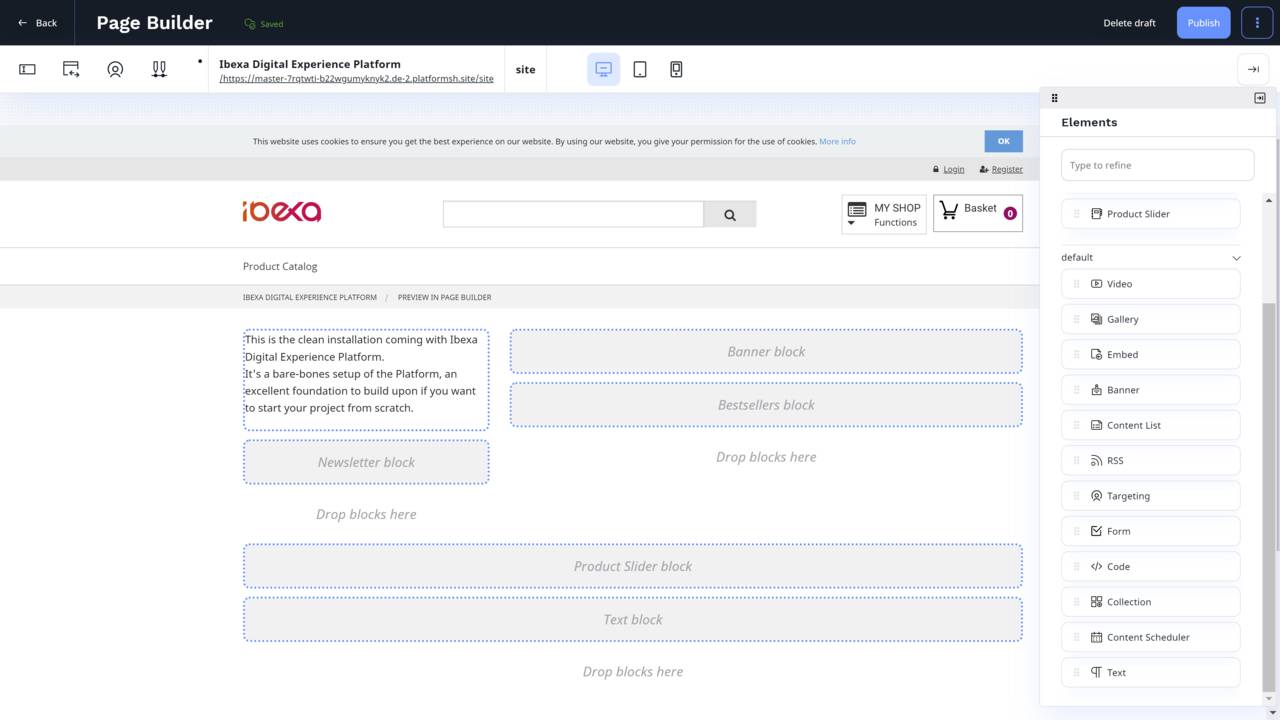Screen dimensions: 1280x720
Task: Select the Product Slider element
Action: pyautogui.click(x=1151, y=214)
